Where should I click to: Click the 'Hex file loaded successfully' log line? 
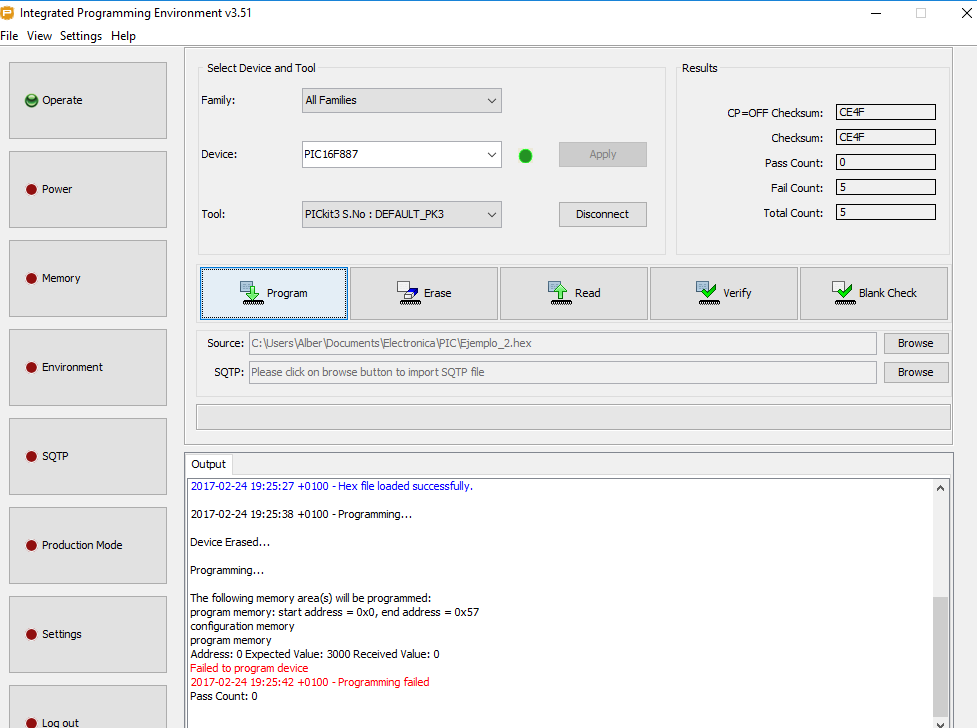(331, 486)
